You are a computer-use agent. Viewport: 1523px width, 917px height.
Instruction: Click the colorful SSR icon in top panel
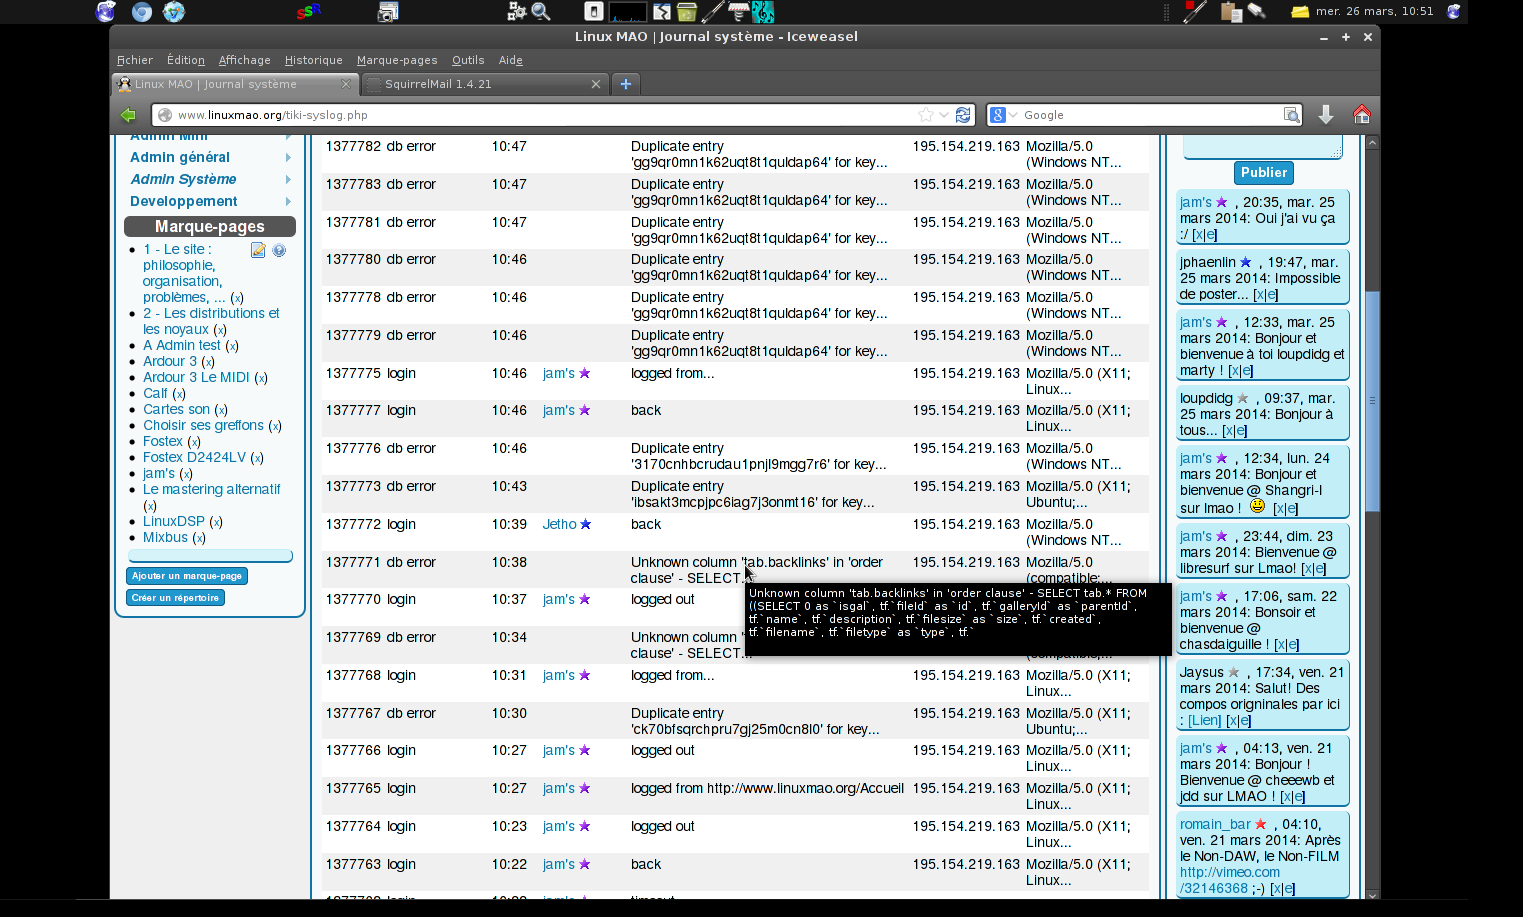point(308,12)
